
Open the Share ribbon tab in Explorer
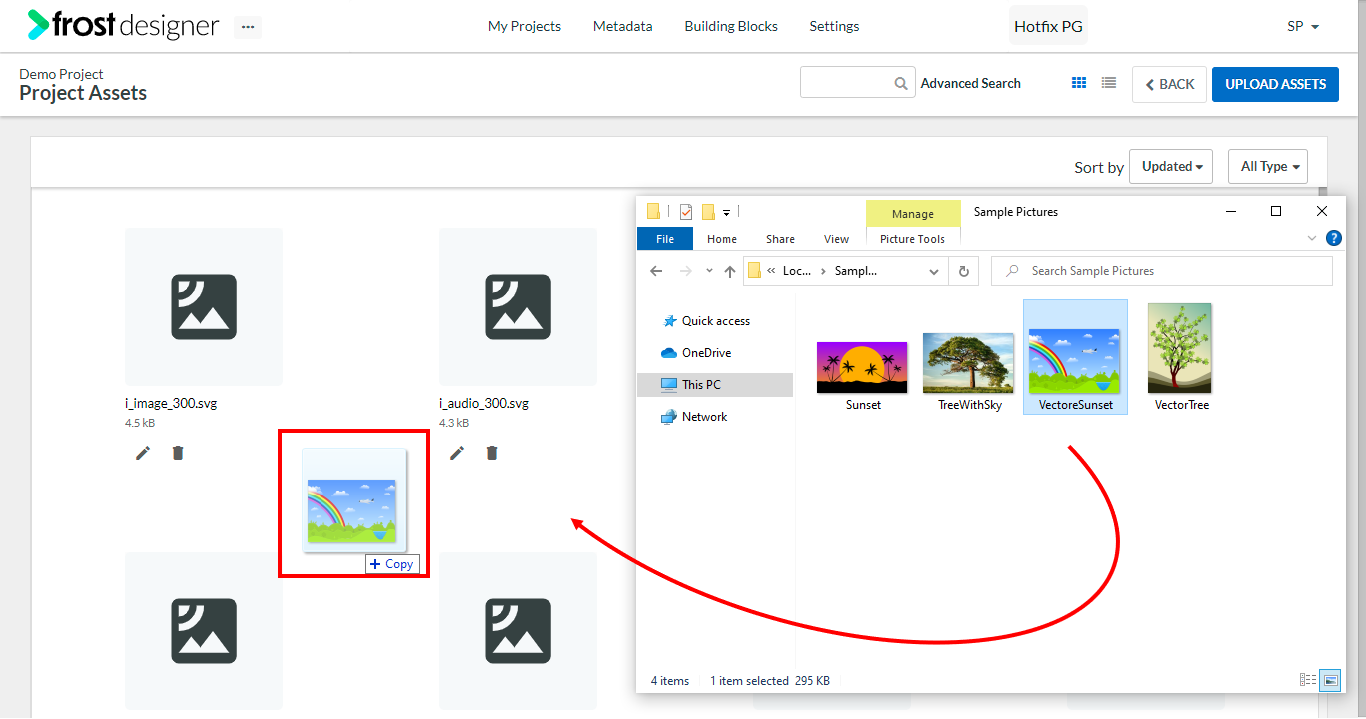[781, 239]
